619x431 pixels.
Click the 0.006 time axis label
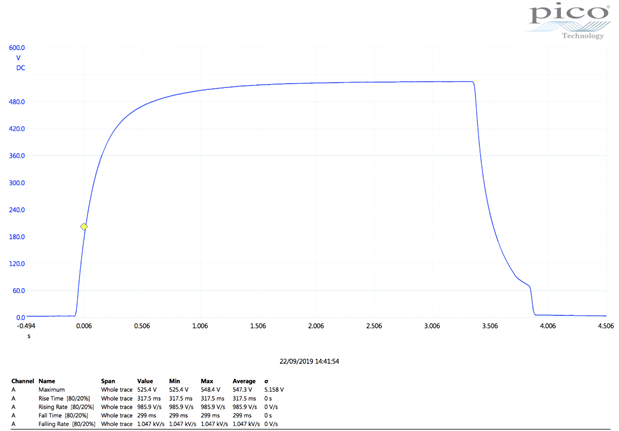coord(84,326)
